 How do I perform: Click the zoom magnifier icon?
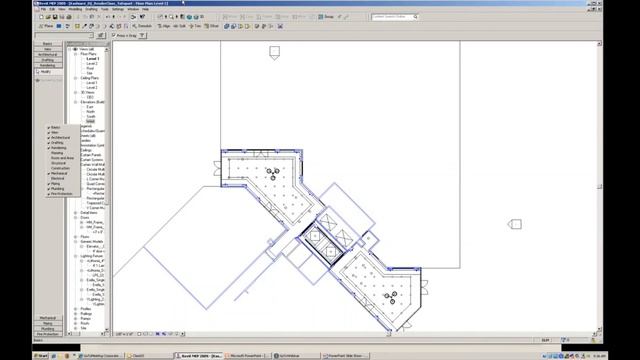[171, 17]
